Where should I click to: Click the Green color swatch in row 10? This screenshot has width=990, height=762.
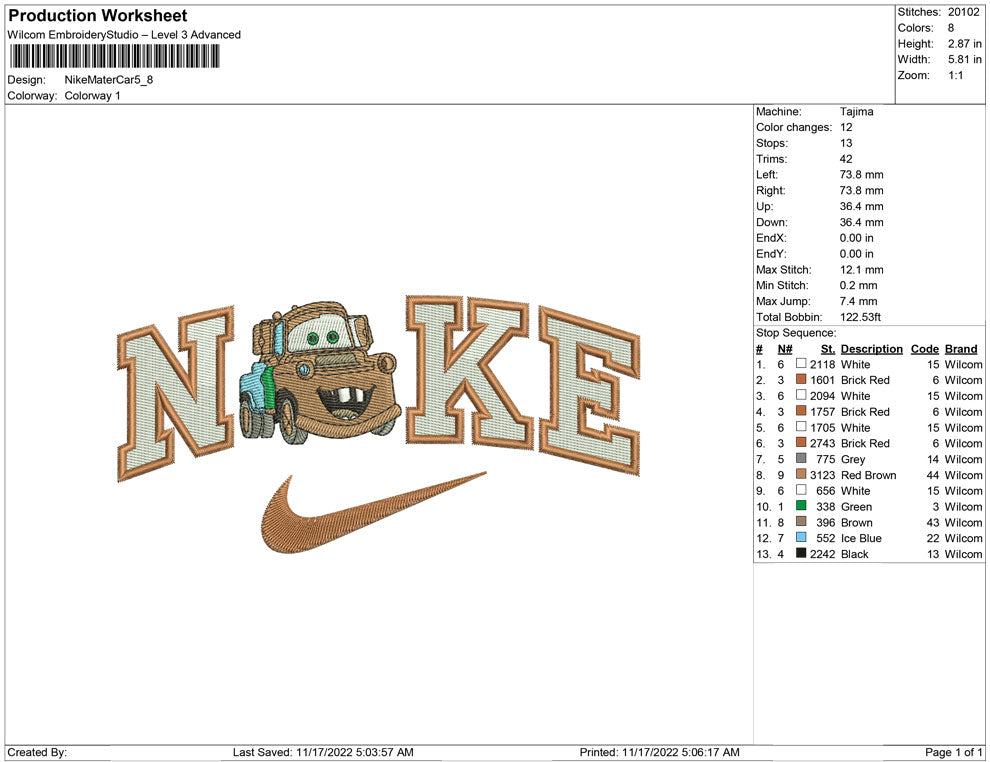pyautogui.click(x=801, y=506)
